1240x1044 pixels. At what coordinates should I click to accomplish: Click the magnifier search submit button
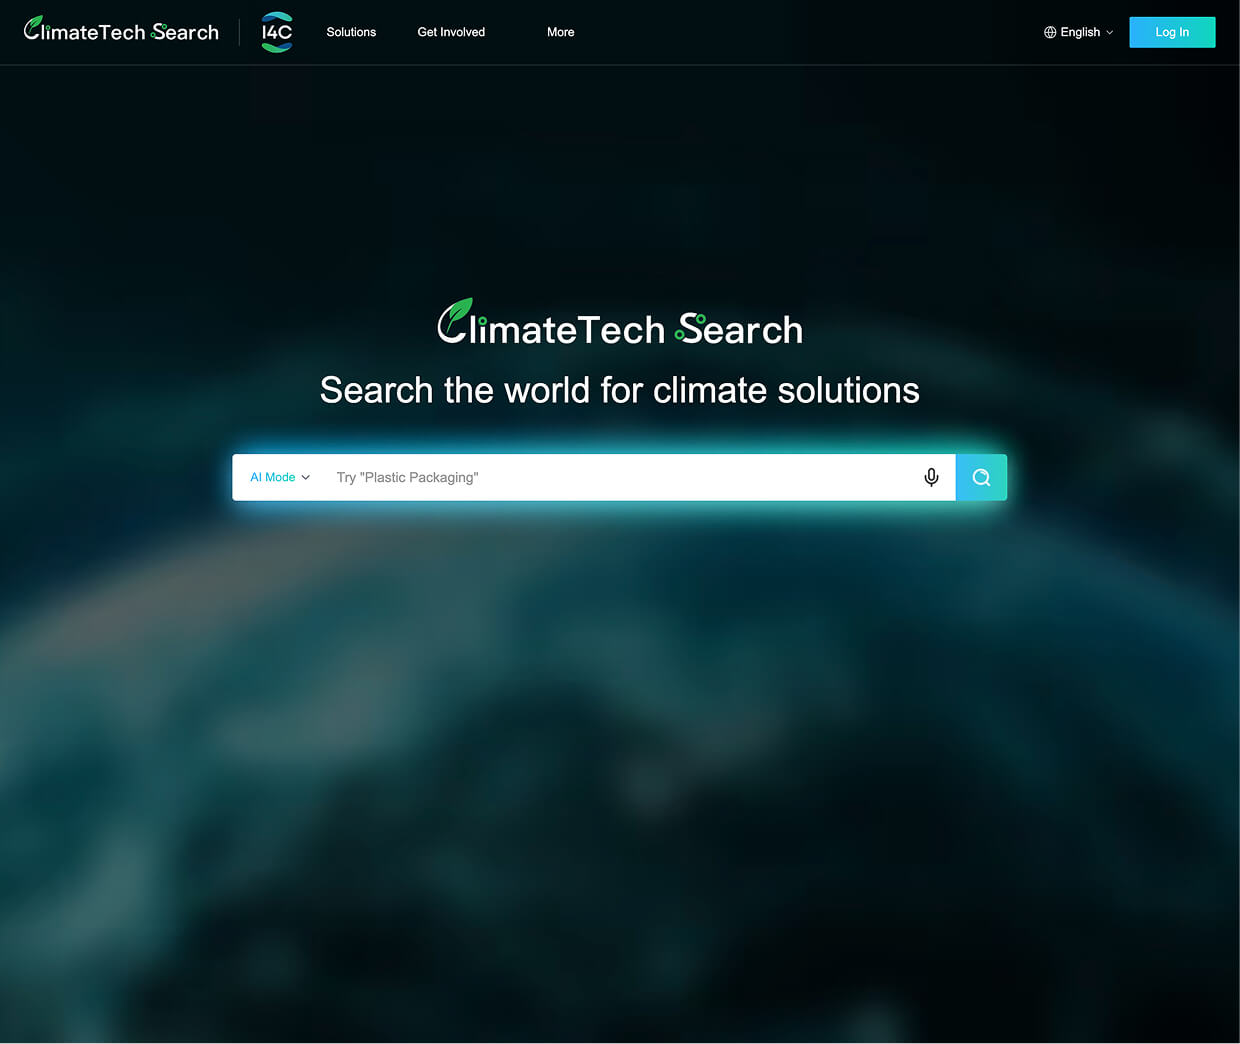981,477
